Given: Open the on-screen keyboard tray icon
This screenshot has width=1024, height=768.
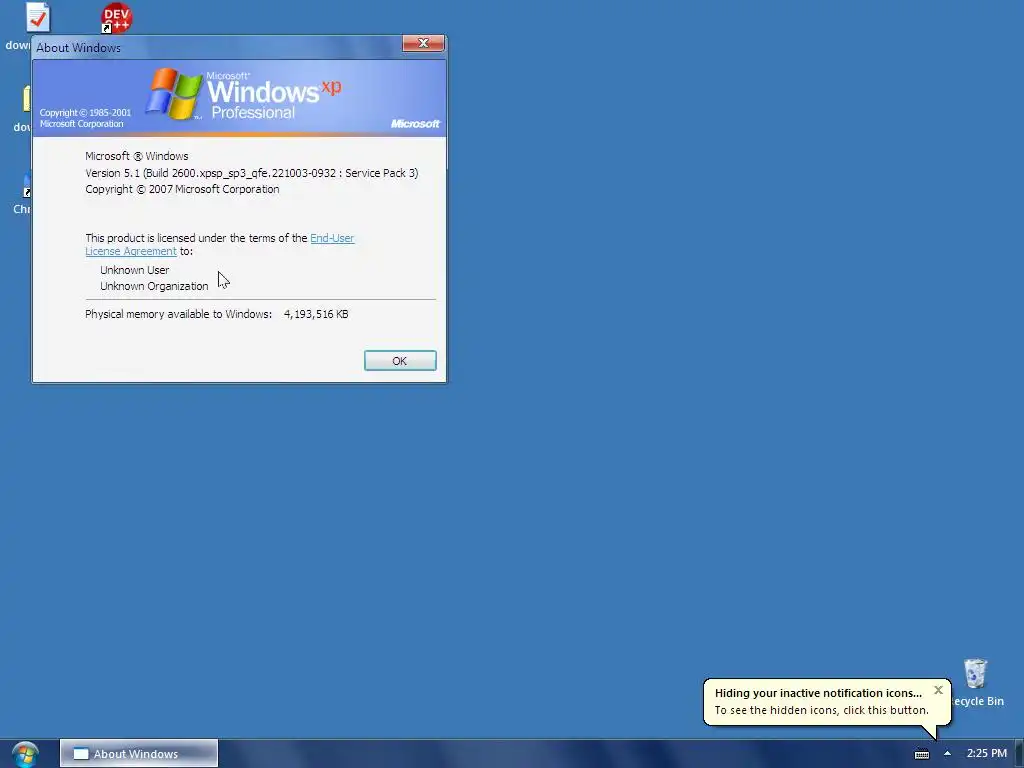Looking at the screenshot, I should coord(921,754).
